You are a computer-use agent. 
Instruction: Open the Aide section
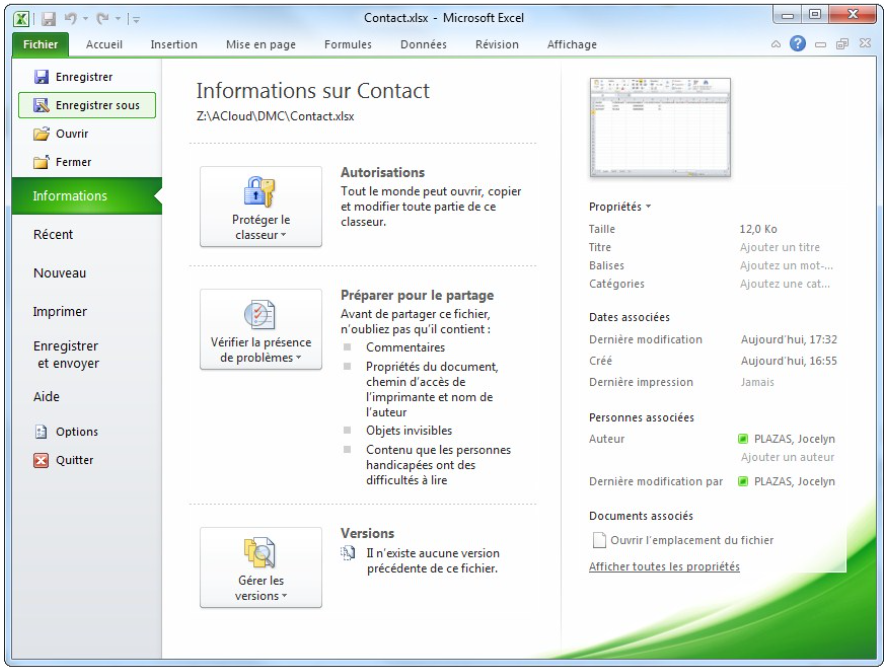point(47,397)
